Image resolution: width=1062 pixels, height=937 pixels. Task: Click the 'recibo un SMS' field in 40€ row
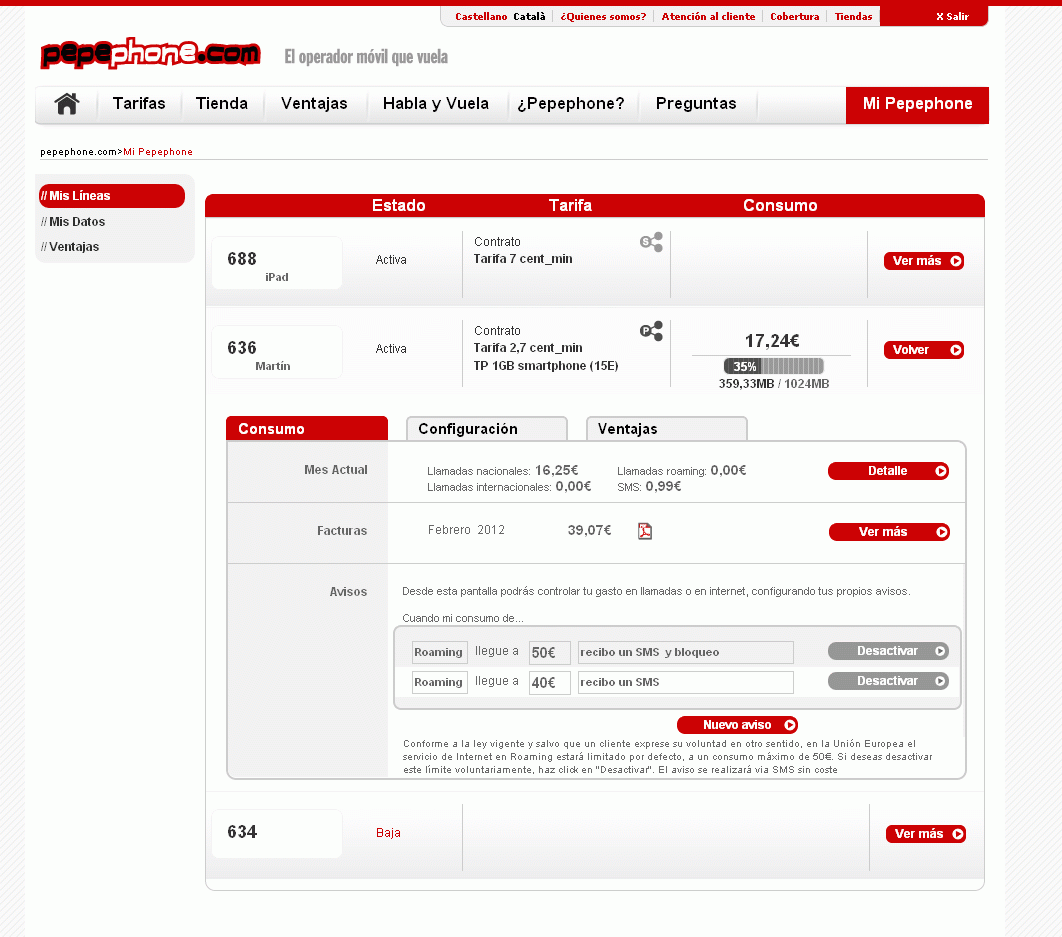click(x=685, y=682)
